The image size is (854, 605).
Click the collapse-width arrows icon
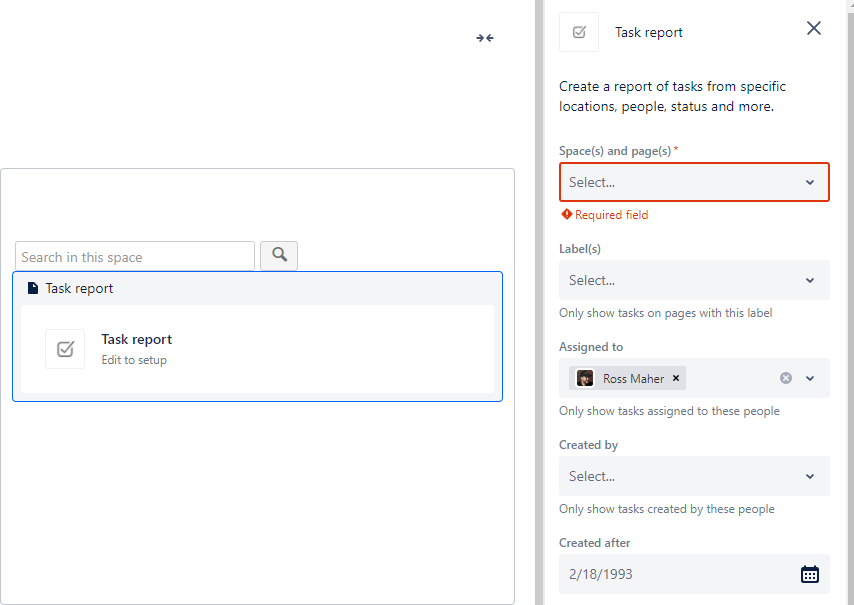[485, 38]
